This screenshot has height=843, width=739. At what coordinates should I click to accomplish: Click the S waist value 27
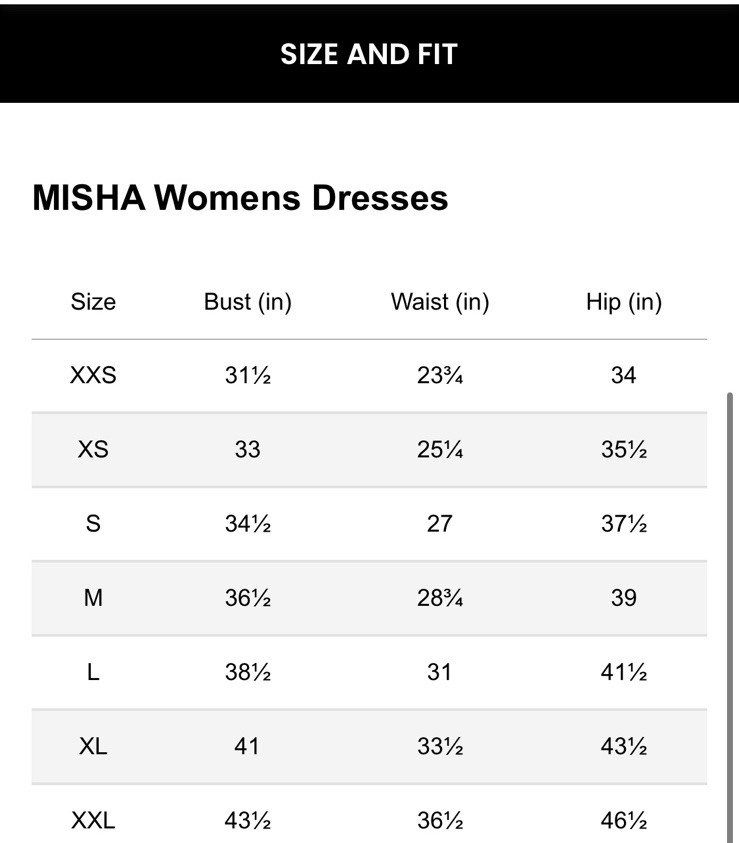440,523
